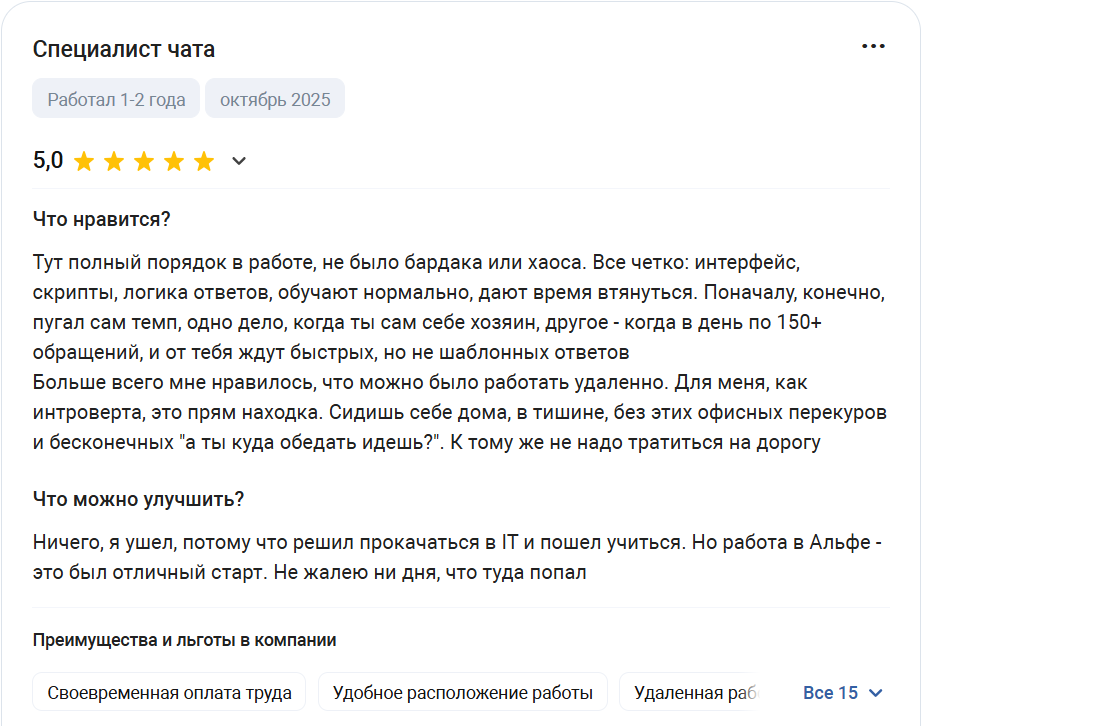Screen dimensions: 1094x726
Task: Select the 'октябрь 2025' date tag
Action: 275,98
